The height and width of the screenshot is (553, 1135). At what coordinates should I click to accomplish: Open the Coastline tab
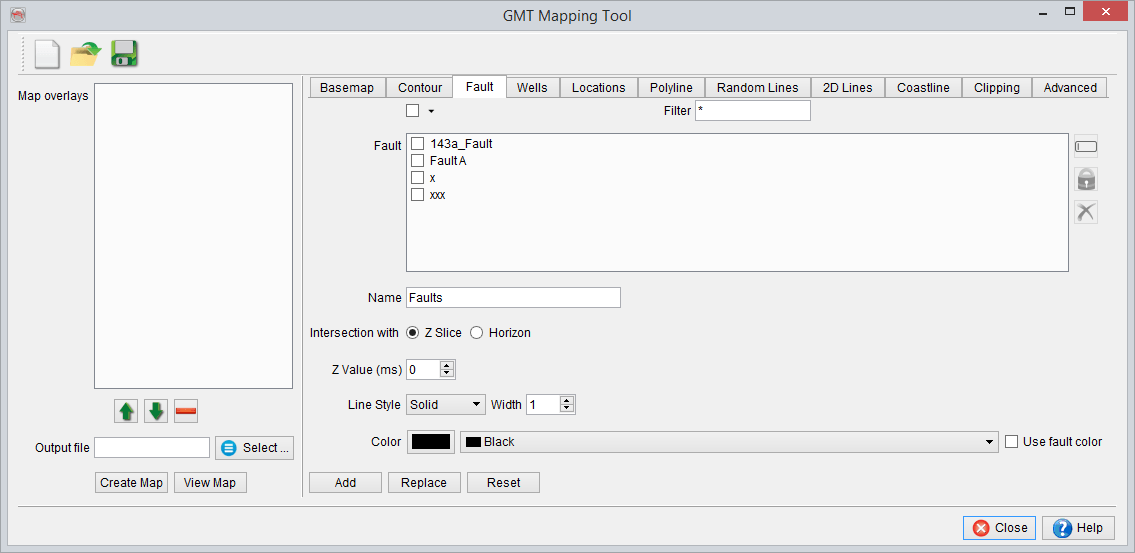tap(923, 88)
